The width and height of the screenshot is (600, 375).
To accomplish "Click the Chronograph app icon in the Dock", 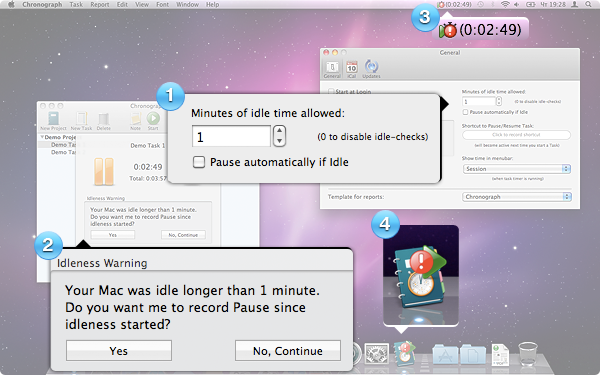I will pos(404,354).
